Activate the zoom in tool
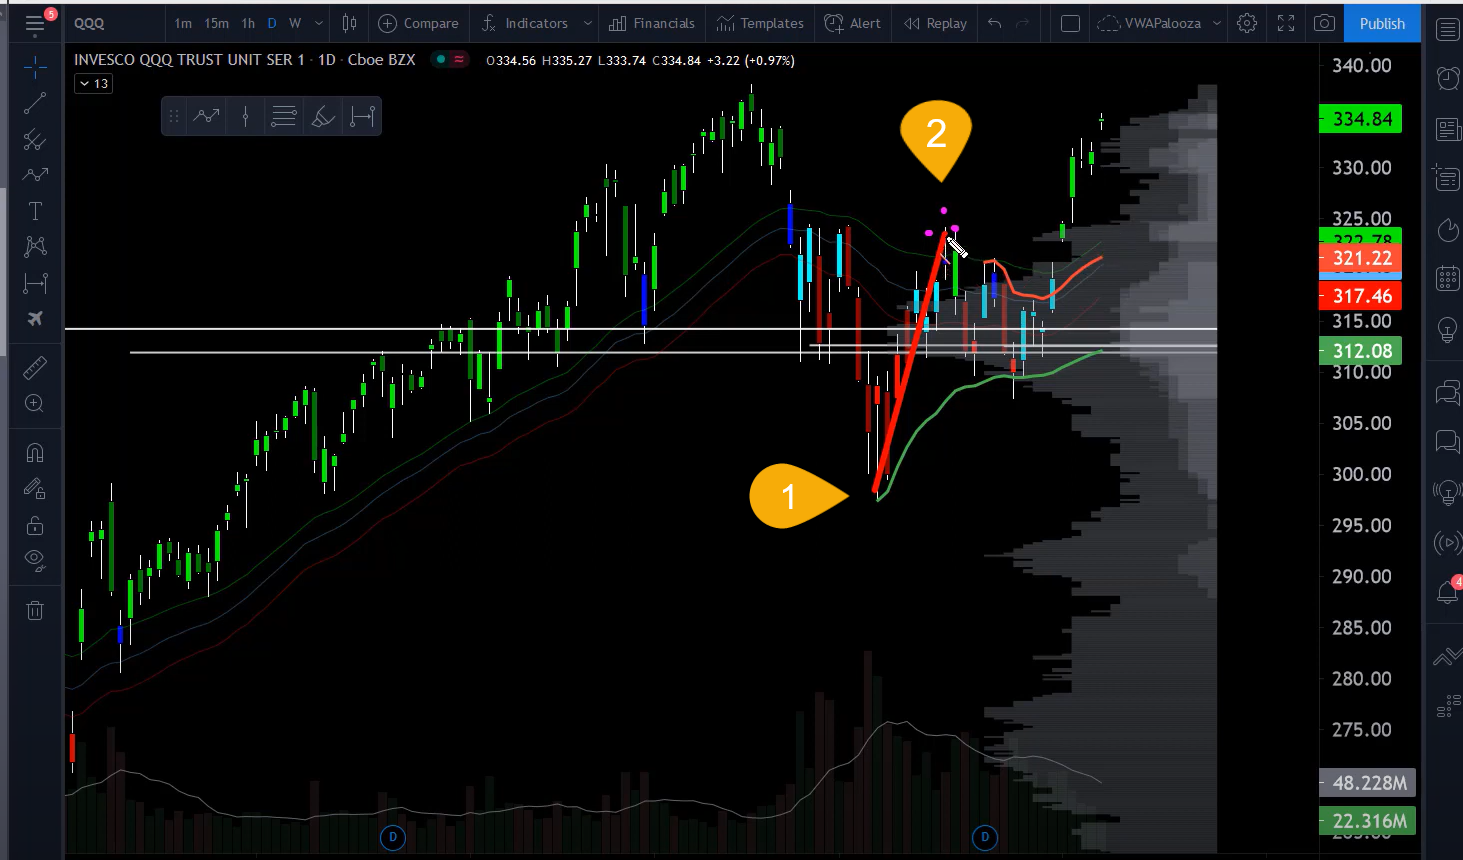 [35, 404]
